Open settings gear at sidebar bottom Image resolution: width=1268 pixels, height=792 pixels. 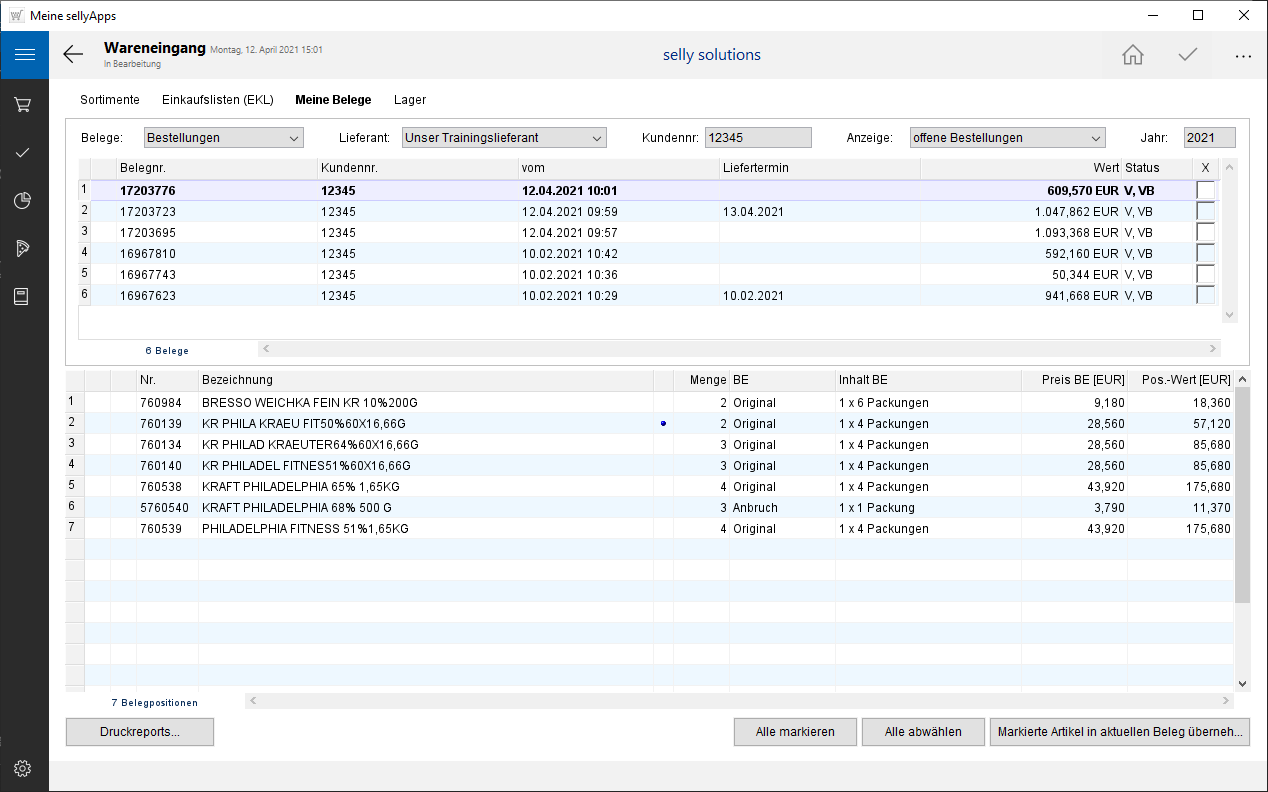[24, 768]
